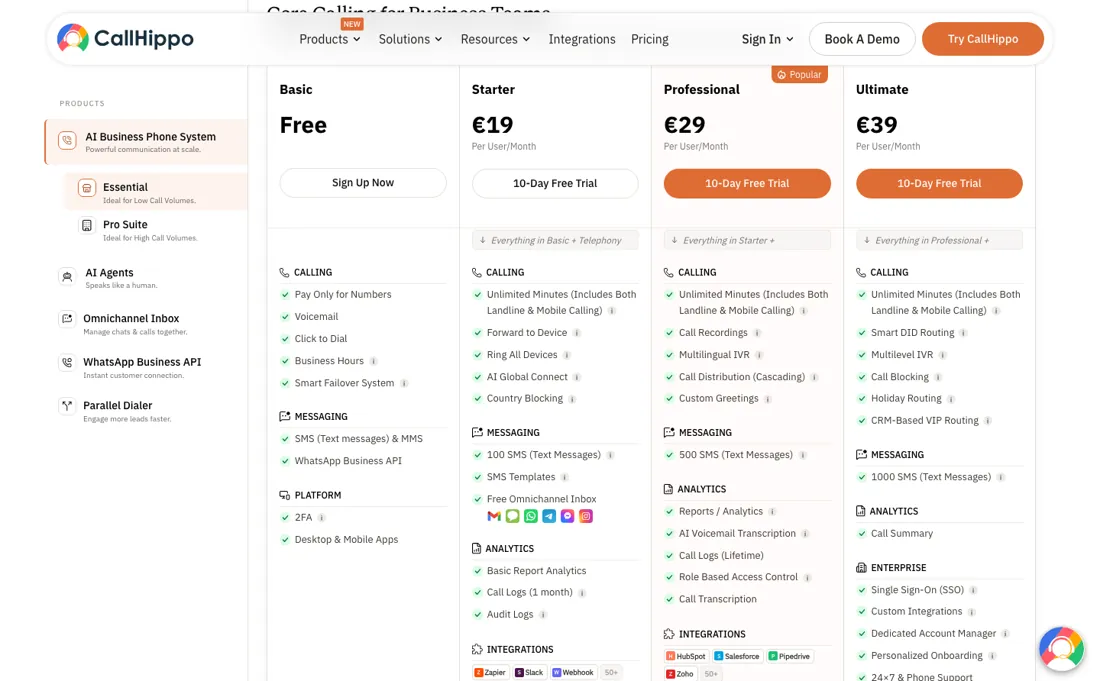Expand the Solutions dropdown menu
The image size is (1100, 681).
coord(410,39)
